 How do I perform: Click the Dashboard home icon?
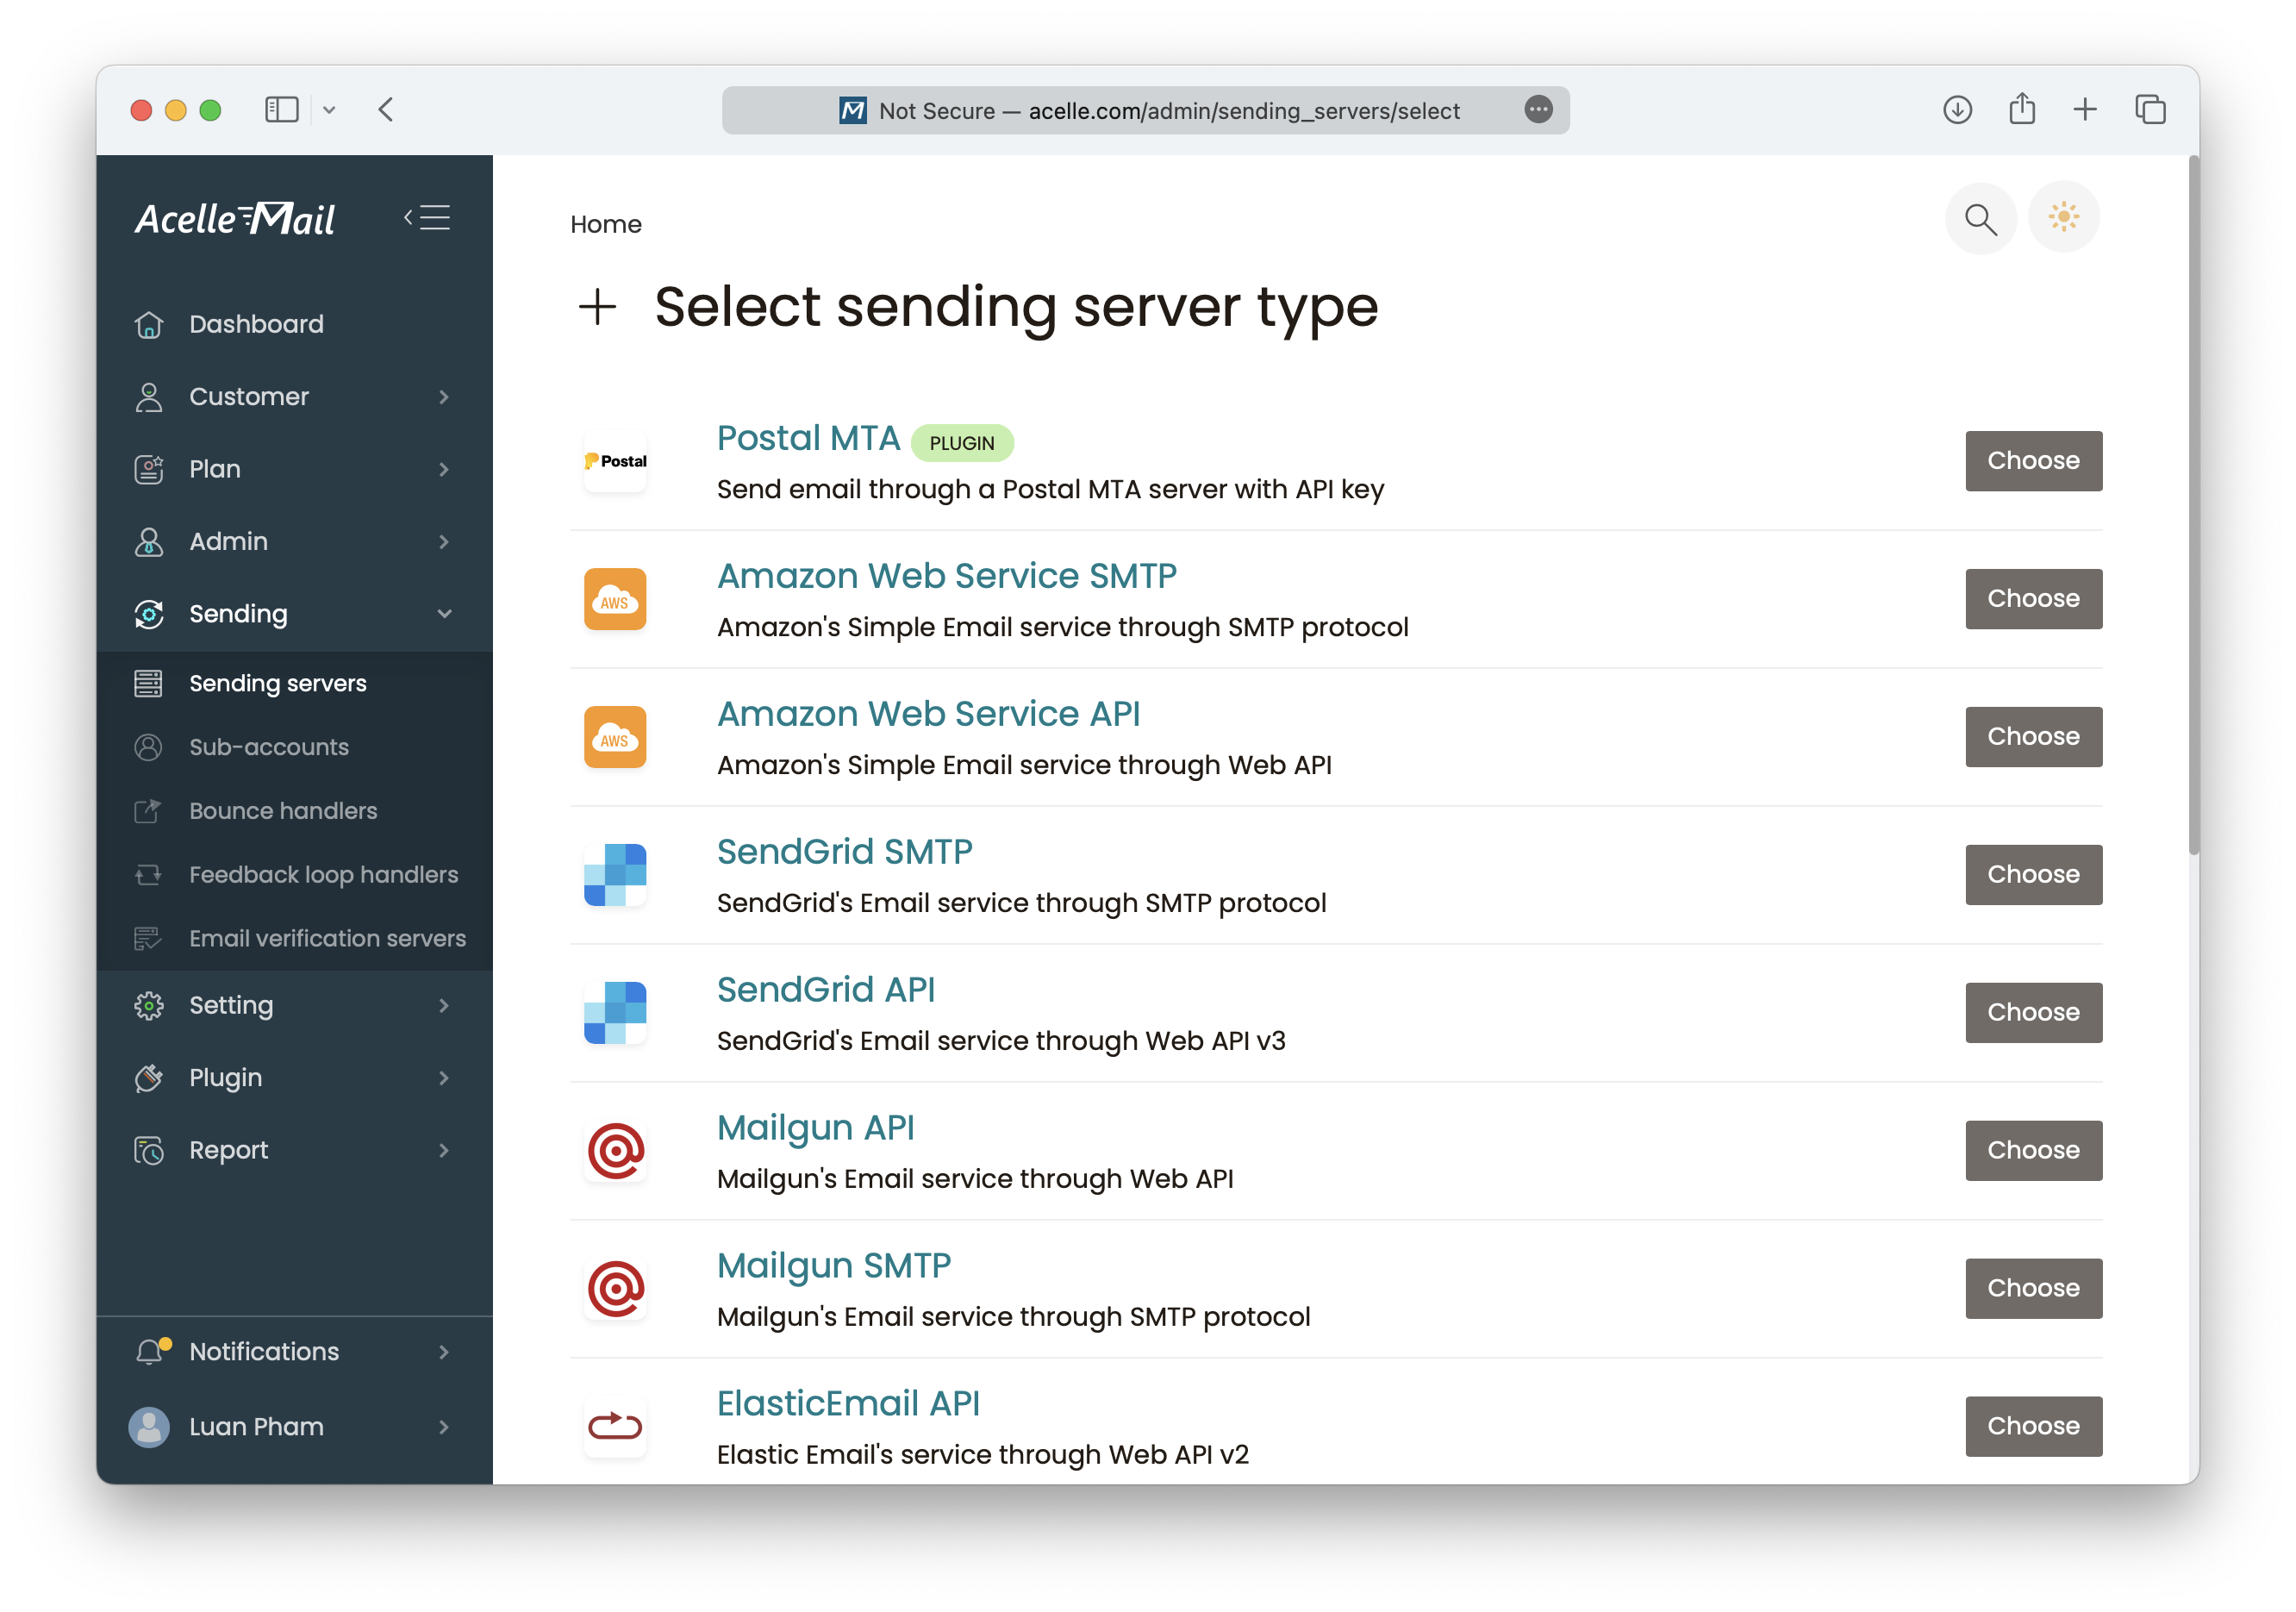(149, 324)
